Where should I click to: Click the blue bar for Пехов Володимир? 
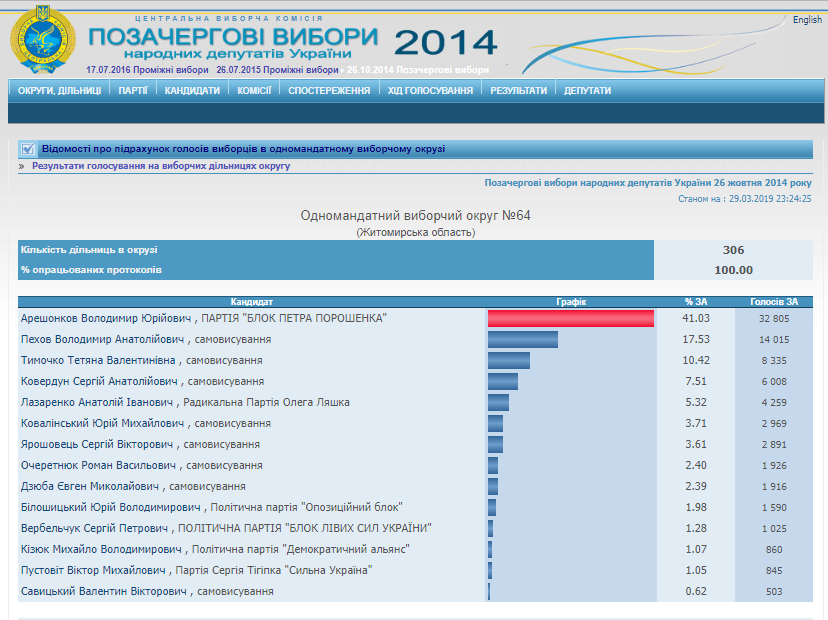point(522,339)
